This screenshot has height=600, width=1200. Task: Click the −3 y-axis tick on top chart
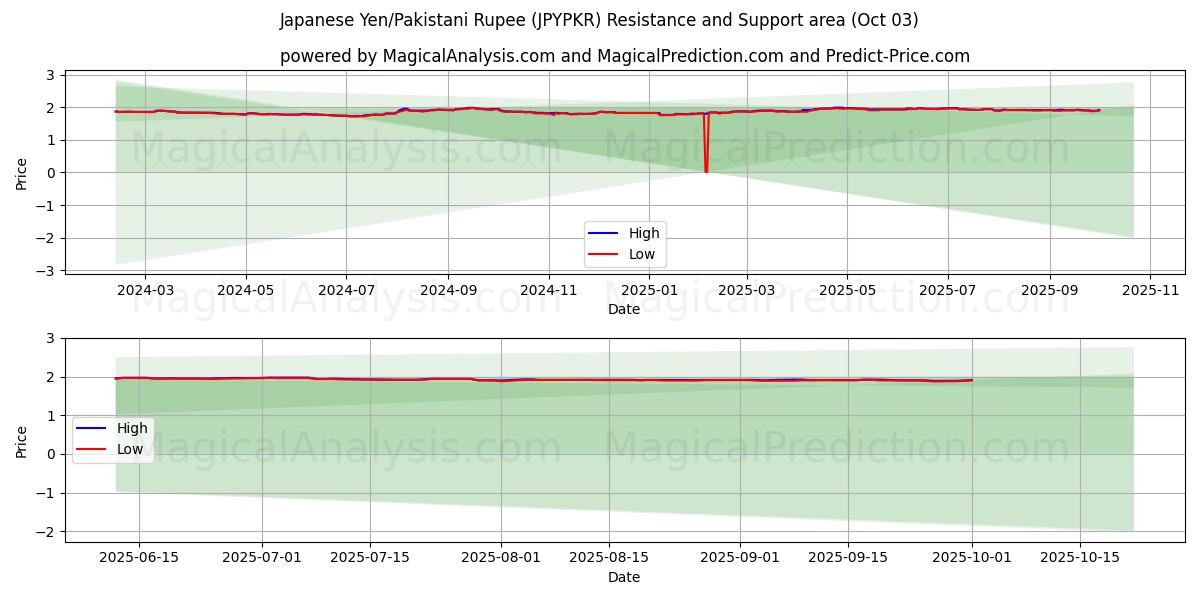47,271
